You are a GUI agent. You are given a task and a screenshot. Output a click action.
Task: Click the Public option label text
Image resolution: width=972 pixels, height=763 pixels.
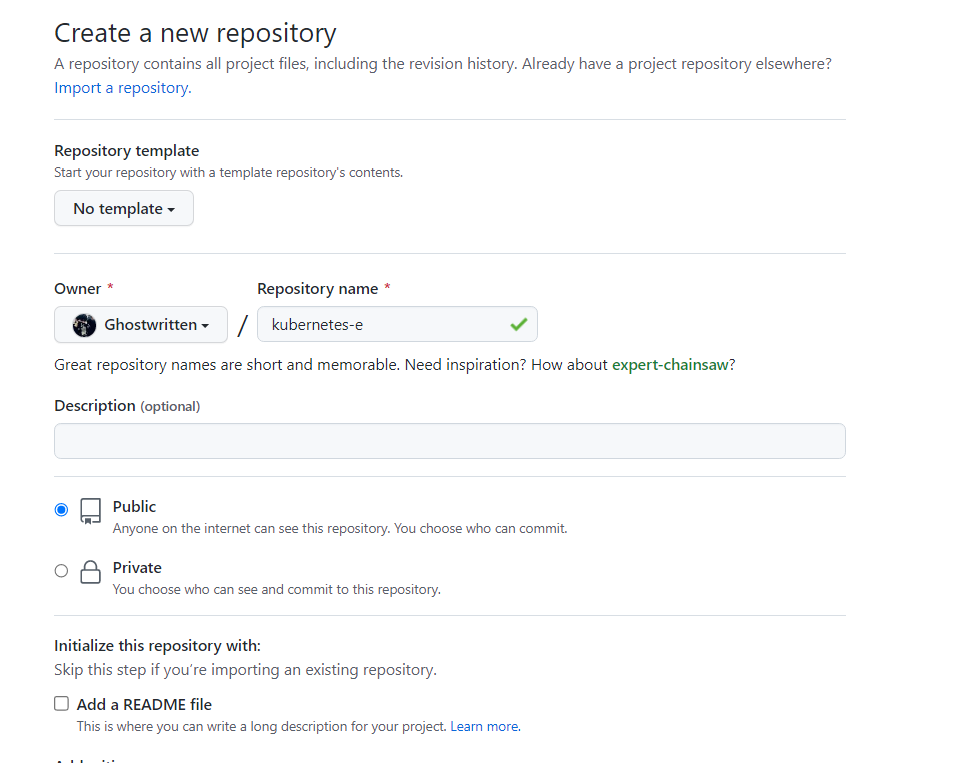pos(135,506)
